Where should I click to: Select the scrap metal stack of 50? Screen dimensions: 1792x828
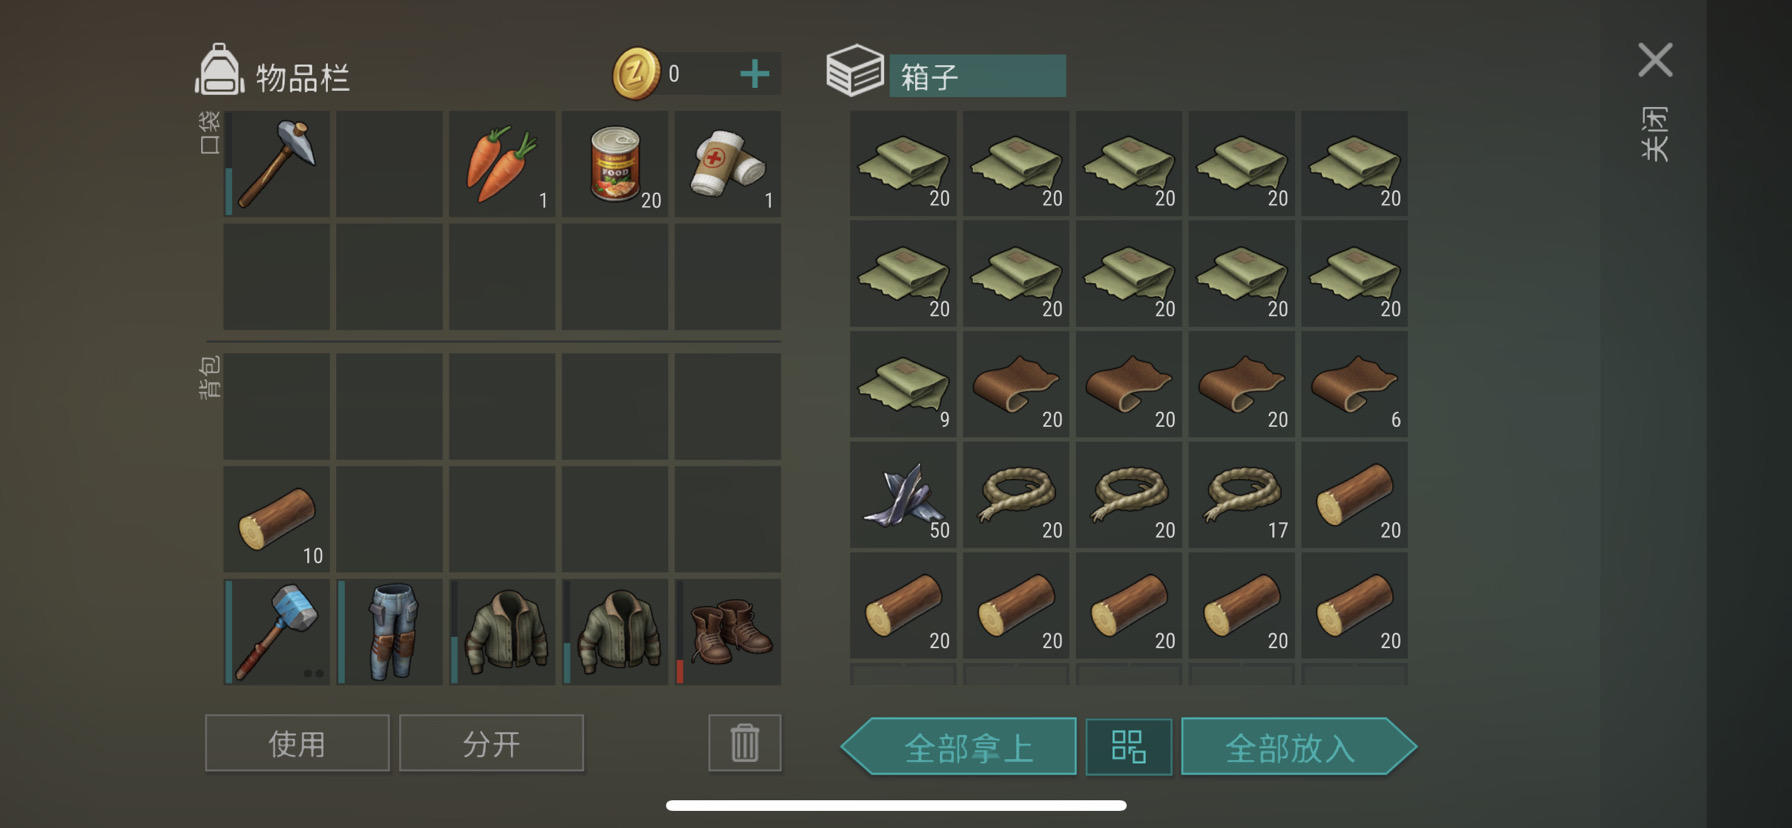[x=904, y=495]
